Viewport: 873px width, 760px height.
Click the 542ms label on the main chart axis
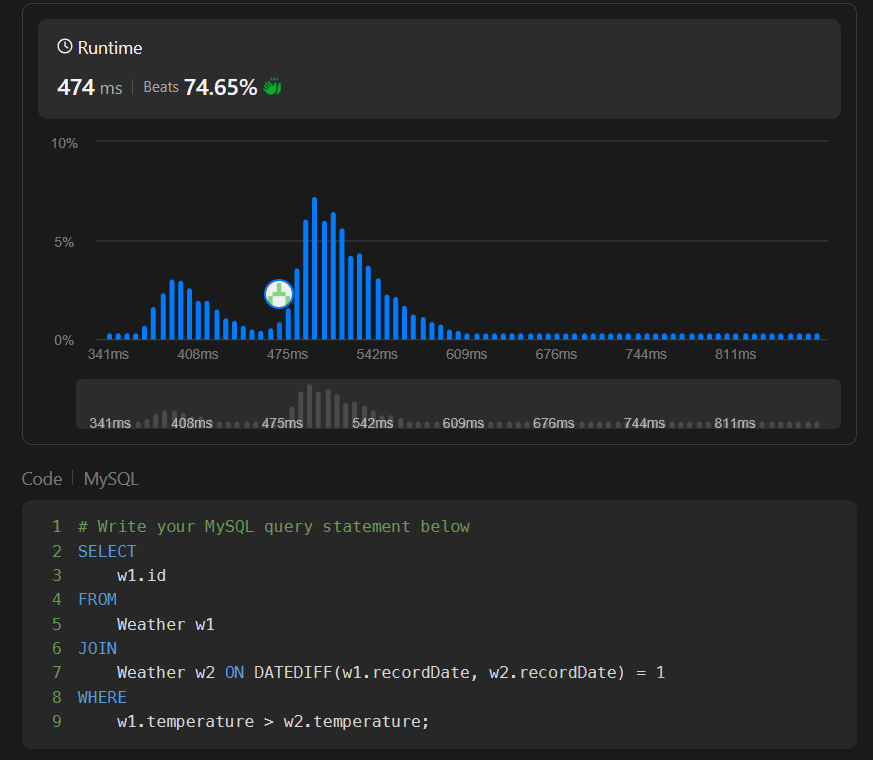point(377,354)
